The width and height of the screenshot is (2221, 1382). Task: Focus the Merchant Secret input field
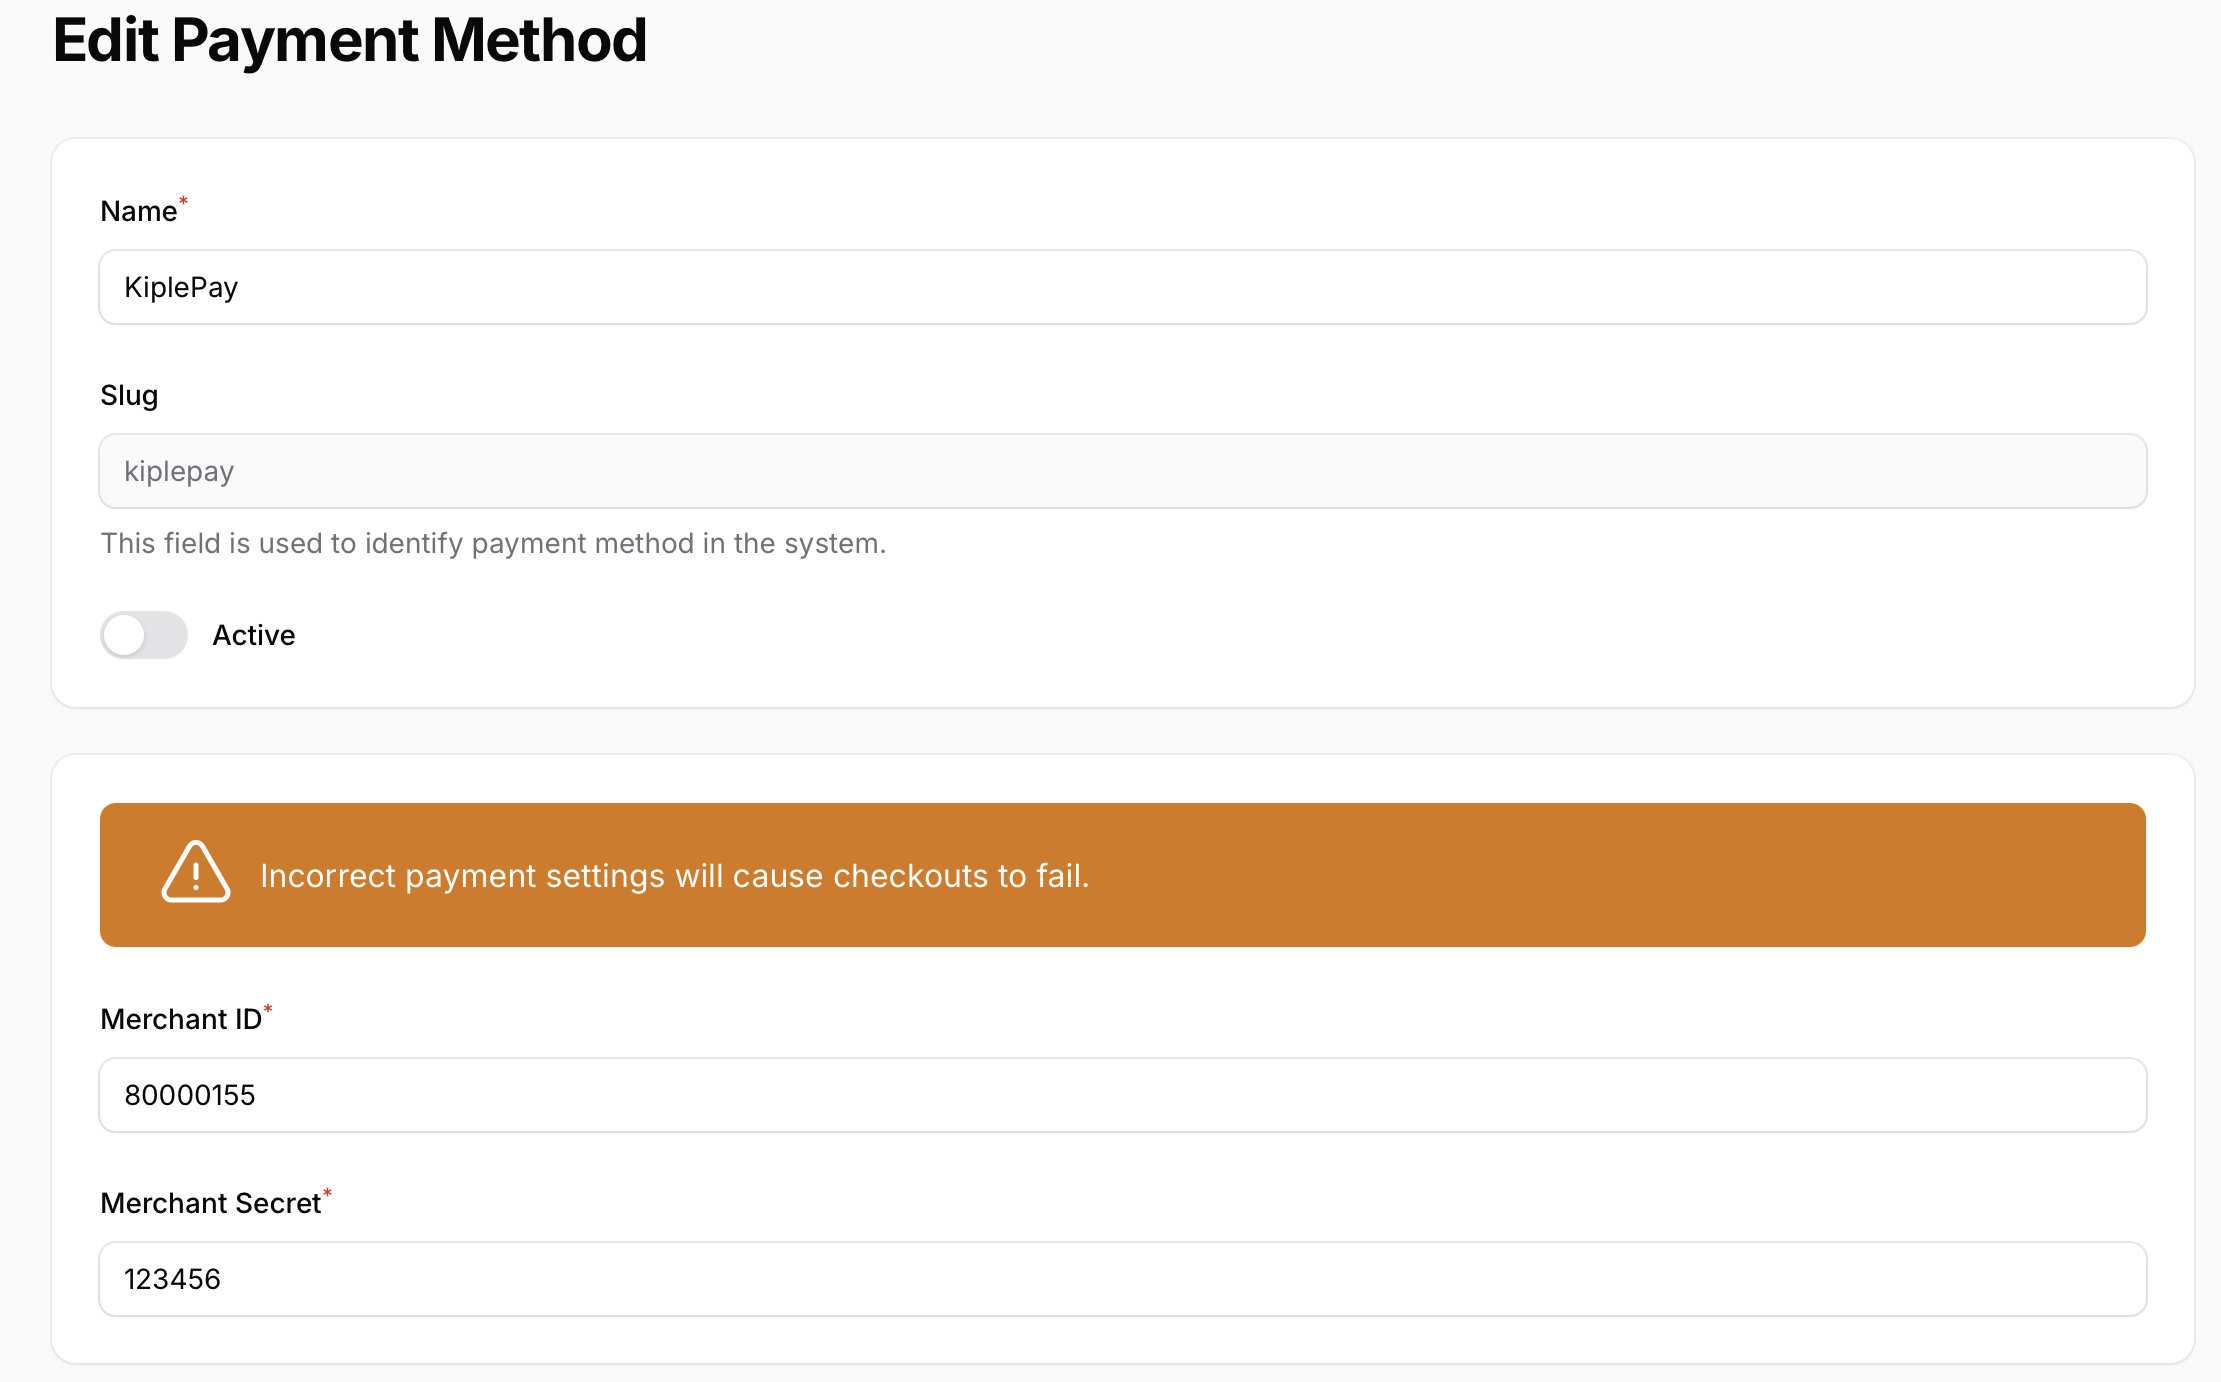point(1122,1279)
